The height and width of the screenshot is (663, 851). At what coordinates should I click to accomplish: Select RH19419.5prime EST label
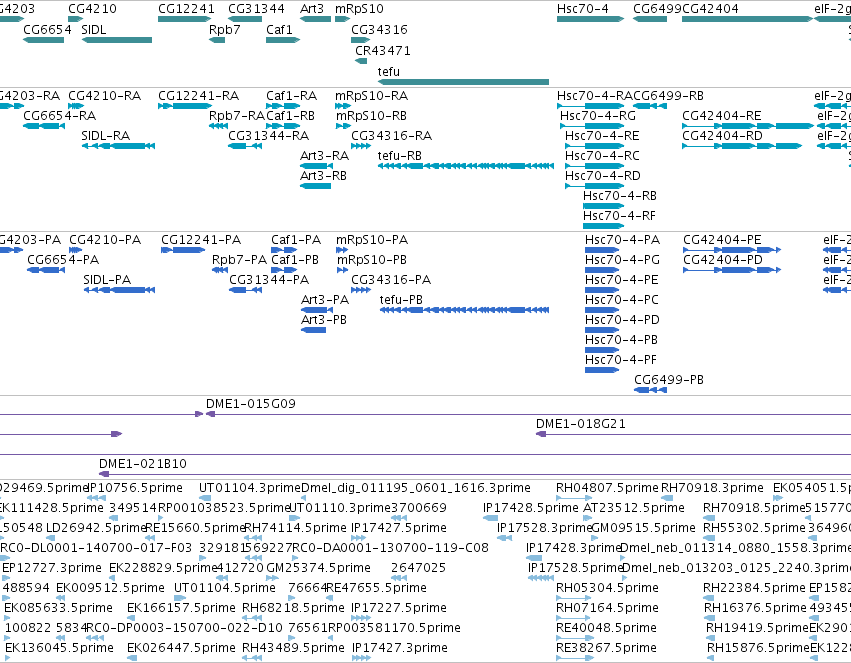pyautogui.click(x=757, y=628)
